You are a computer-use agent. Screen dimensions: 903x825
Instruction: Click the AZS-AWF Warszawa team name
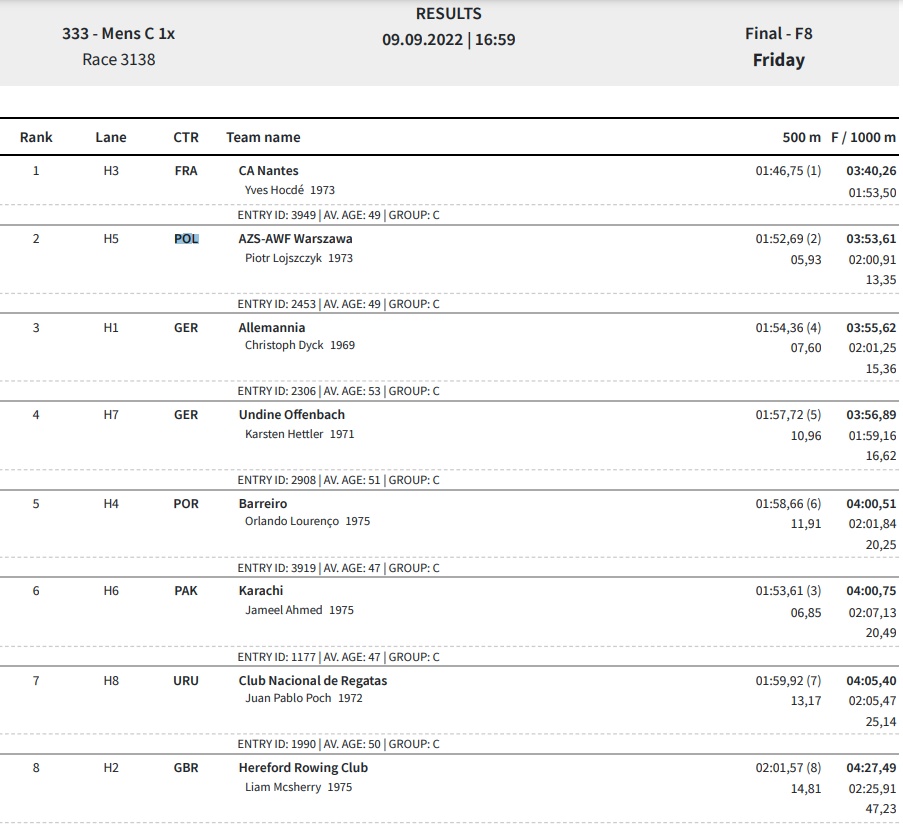[295, 239]
